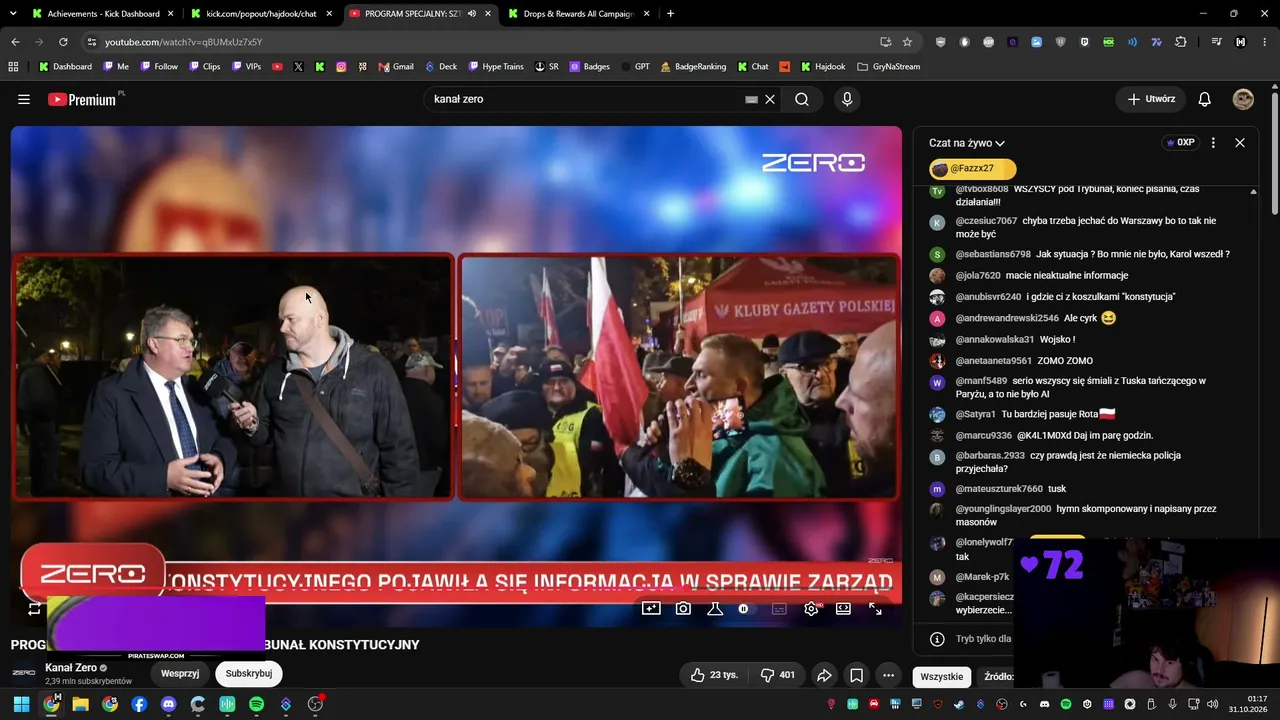Screen dimensions: 1280x720
Task: Switch to the kick.com/popout/hajdook/chat tab
Action: pyautogui.click(x=261, y=14)
